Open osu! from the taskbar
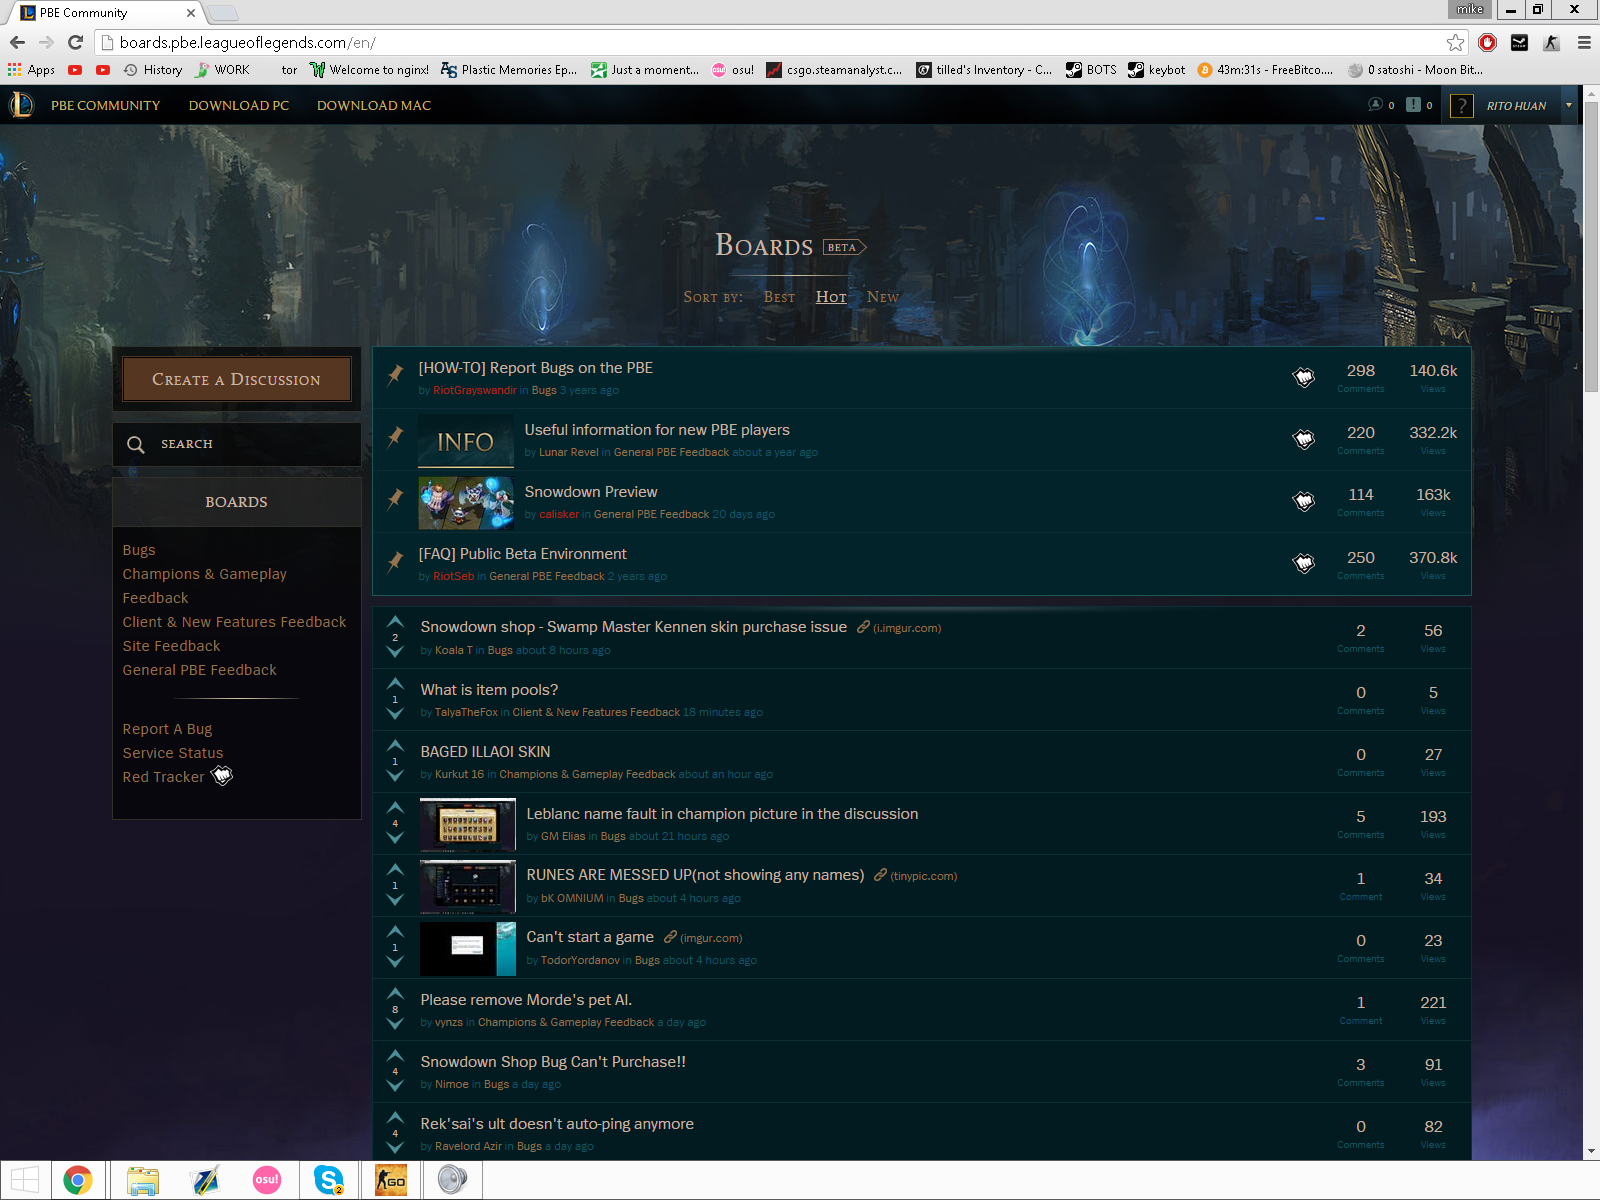 coord(267,1180)
